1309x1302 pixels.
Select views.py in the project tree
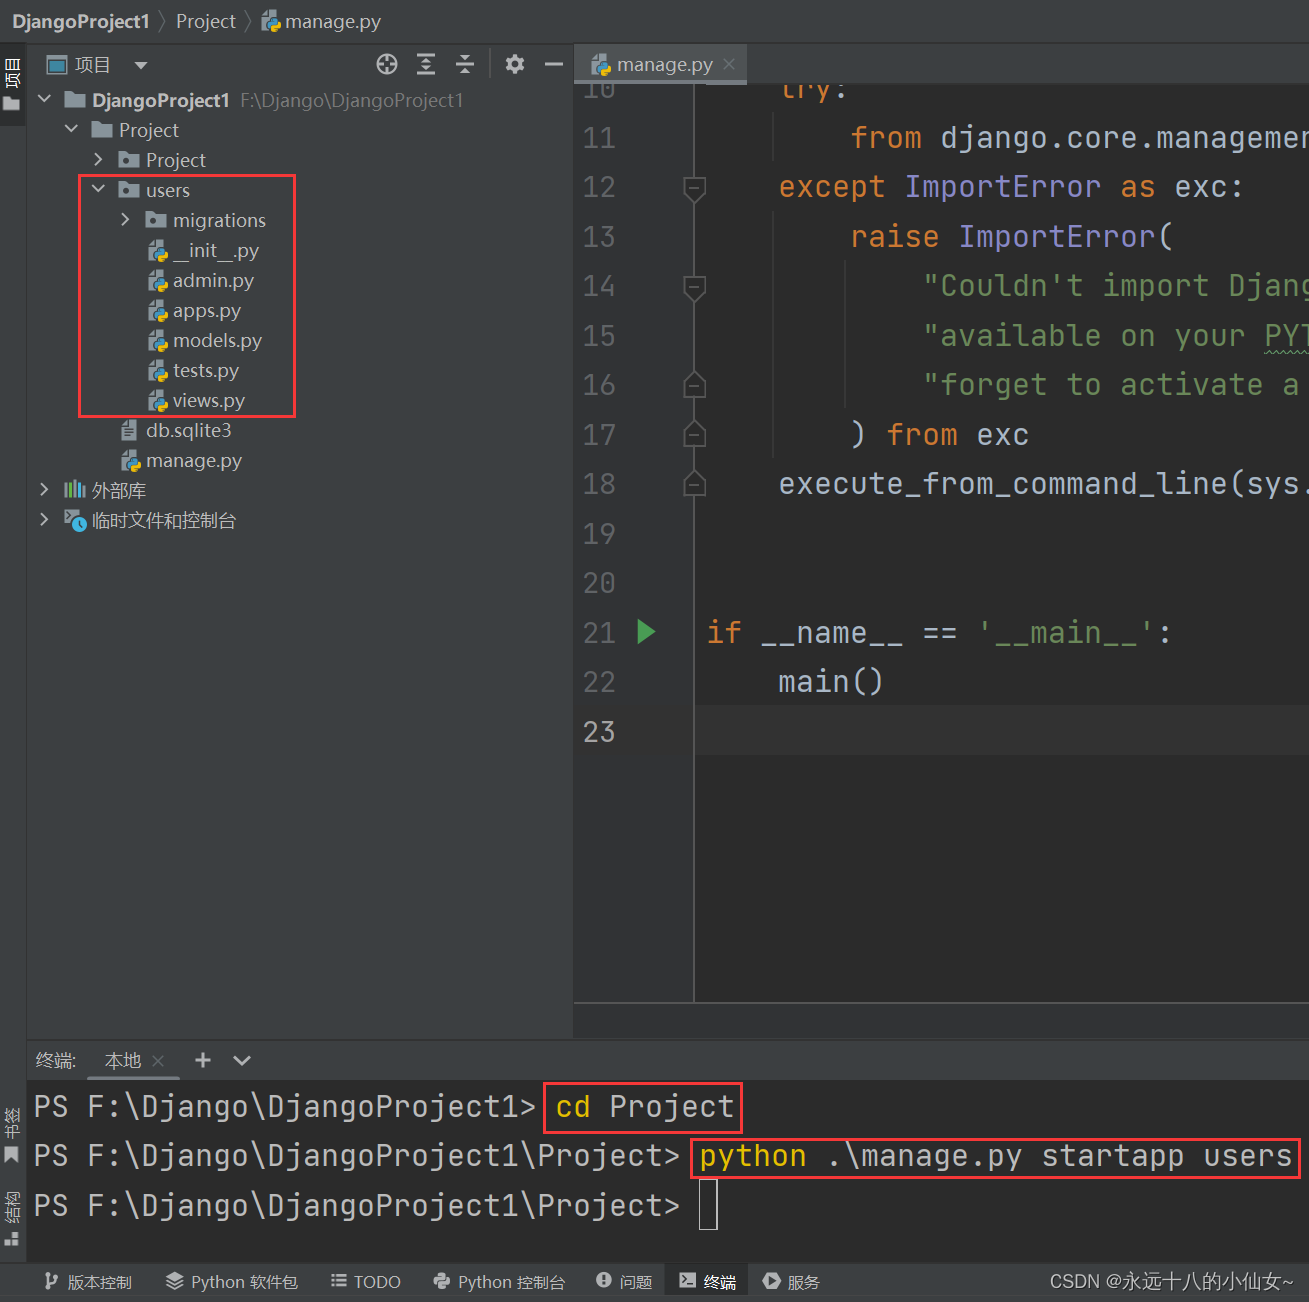(x=196, y=400)
